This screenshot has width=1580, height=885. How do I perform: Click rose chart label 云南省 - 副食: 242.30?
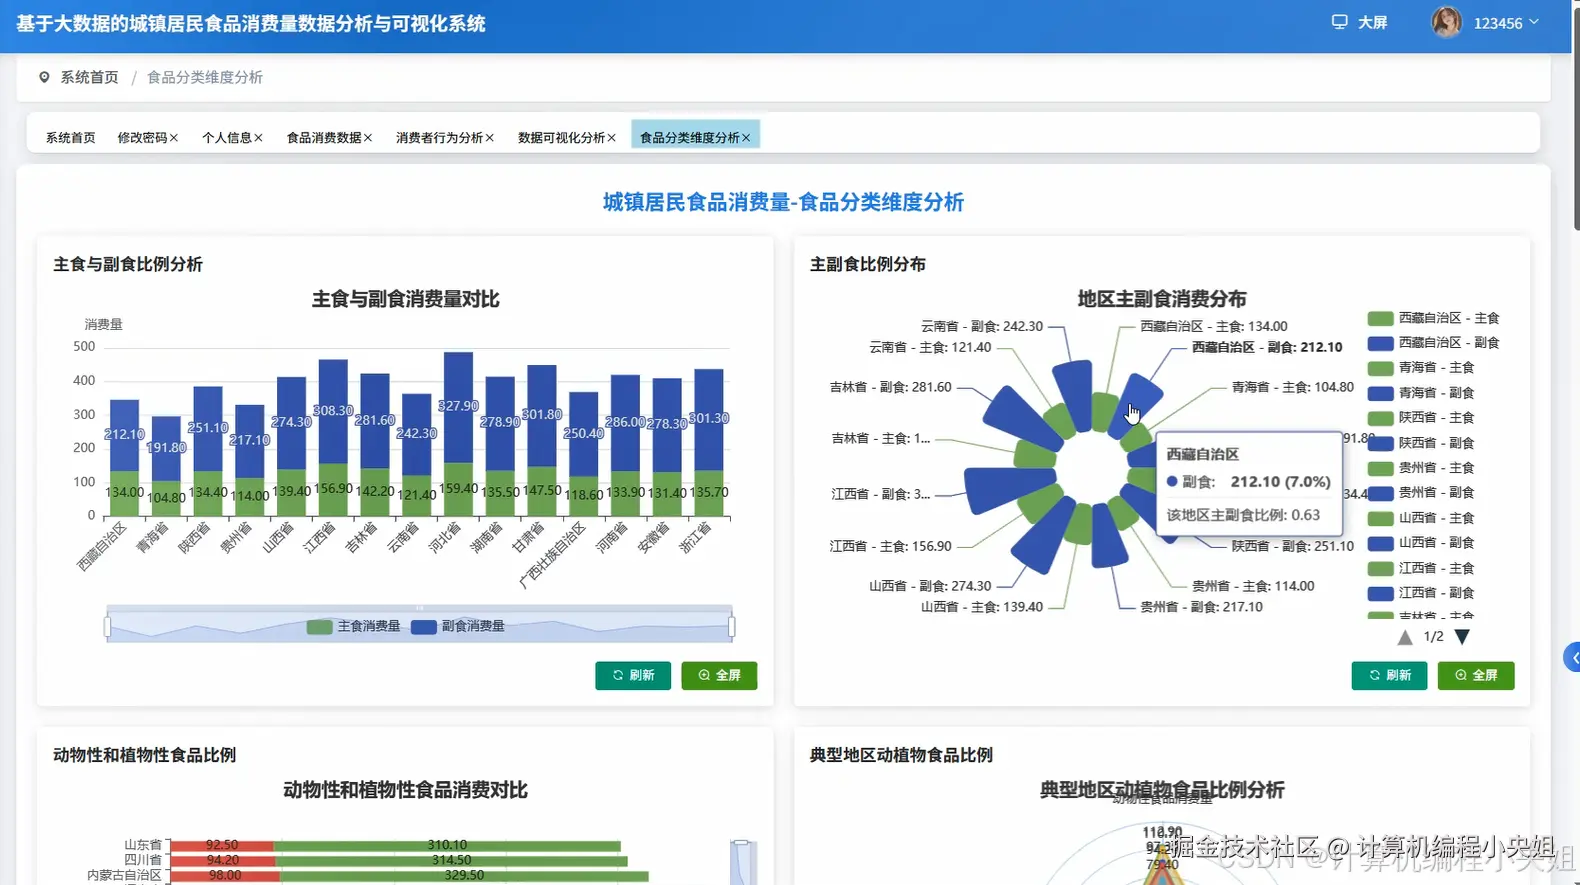click(x=981, y=326)
